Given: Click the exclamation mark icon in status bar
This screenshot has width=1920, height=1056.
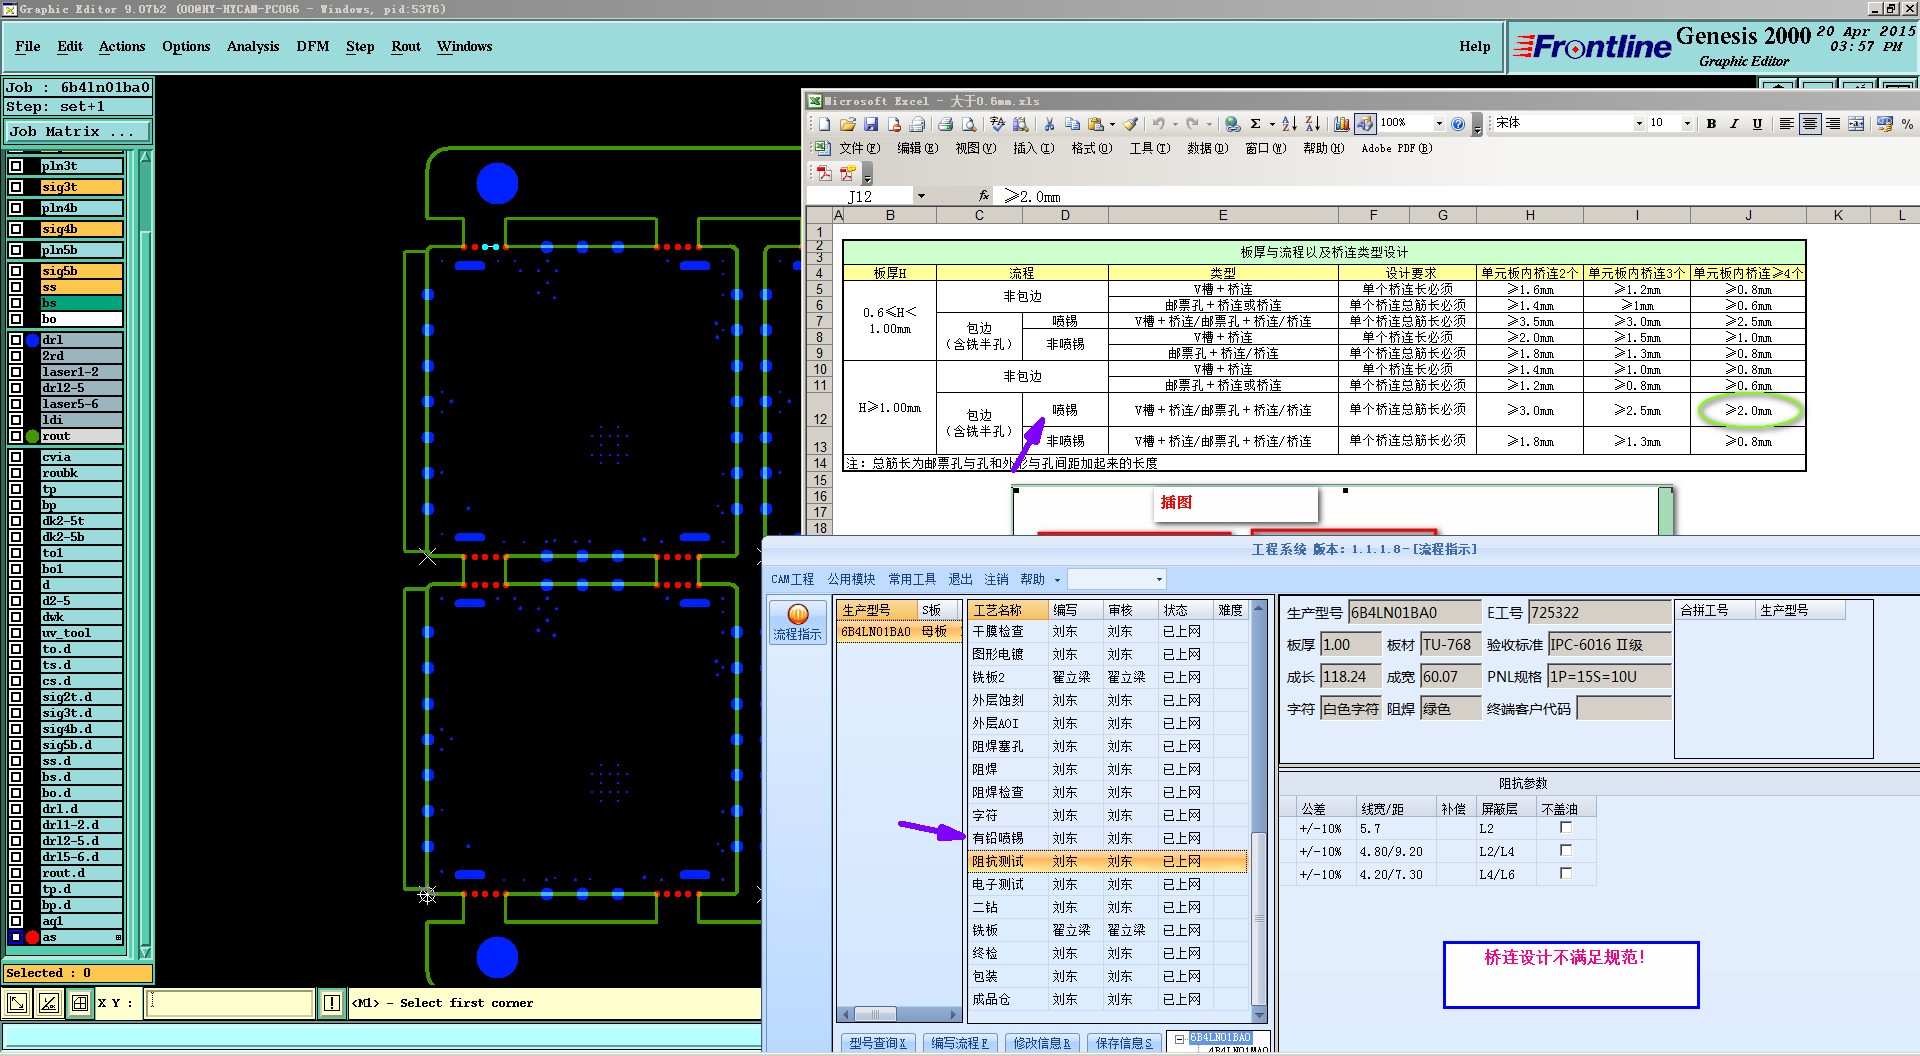Looking at the screenshot, I should point(332,1003).
